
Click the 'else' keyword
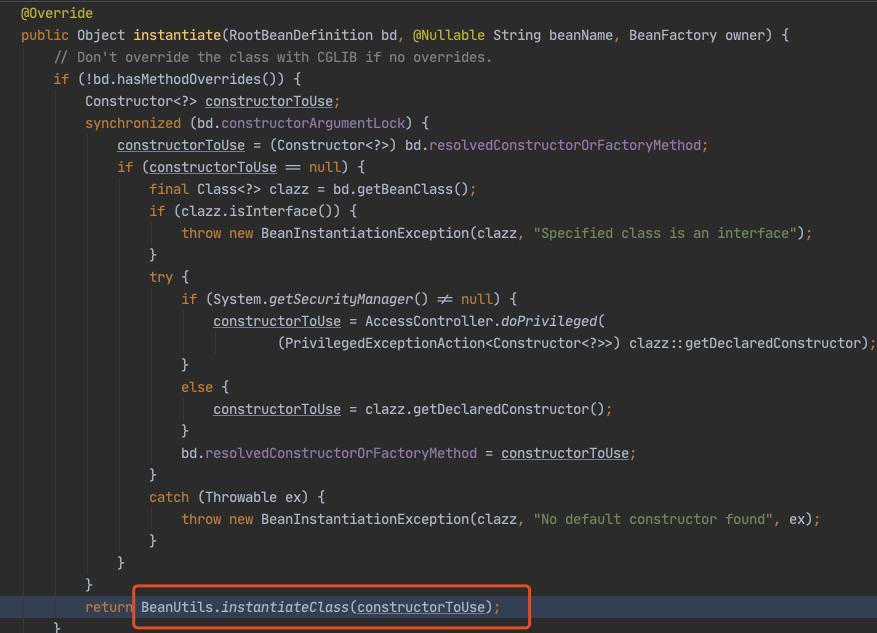coord(197,387)
